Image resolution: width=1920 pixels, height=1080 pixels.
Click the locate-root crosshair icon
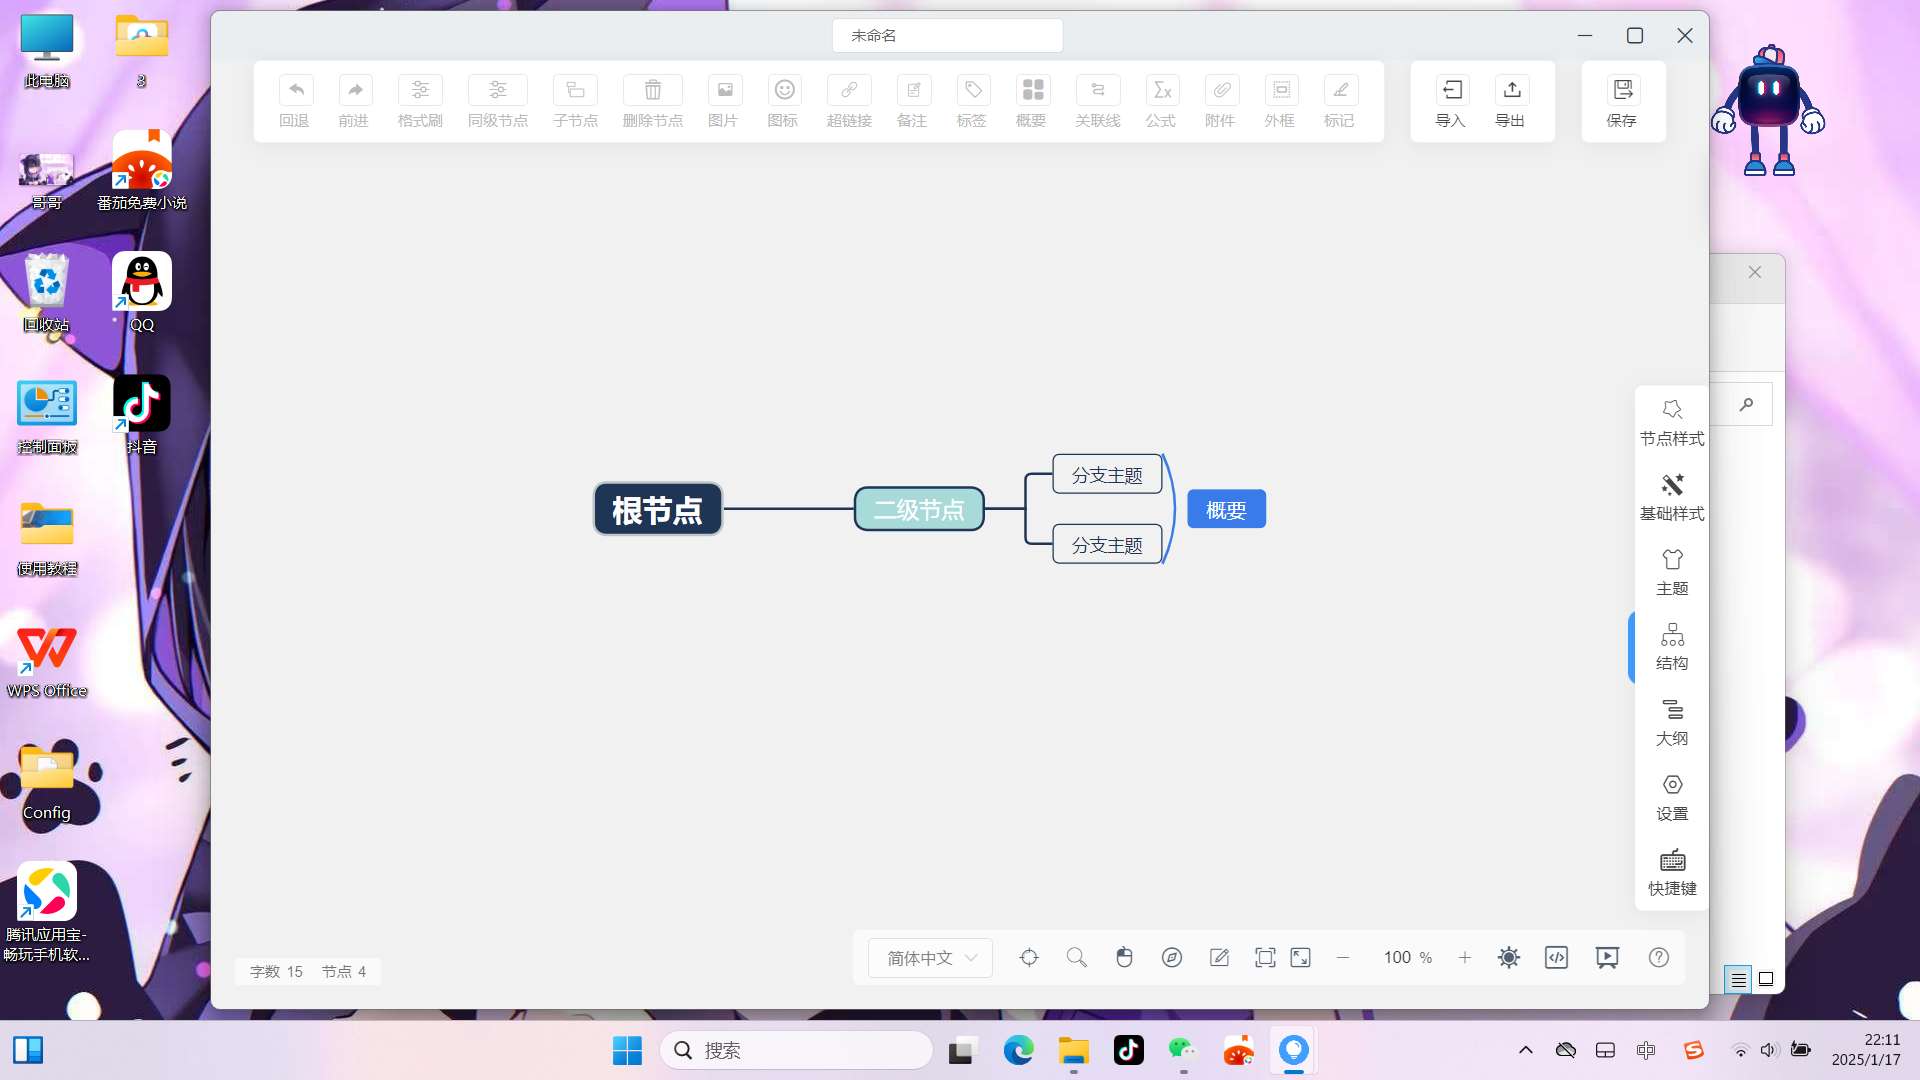1029,958
